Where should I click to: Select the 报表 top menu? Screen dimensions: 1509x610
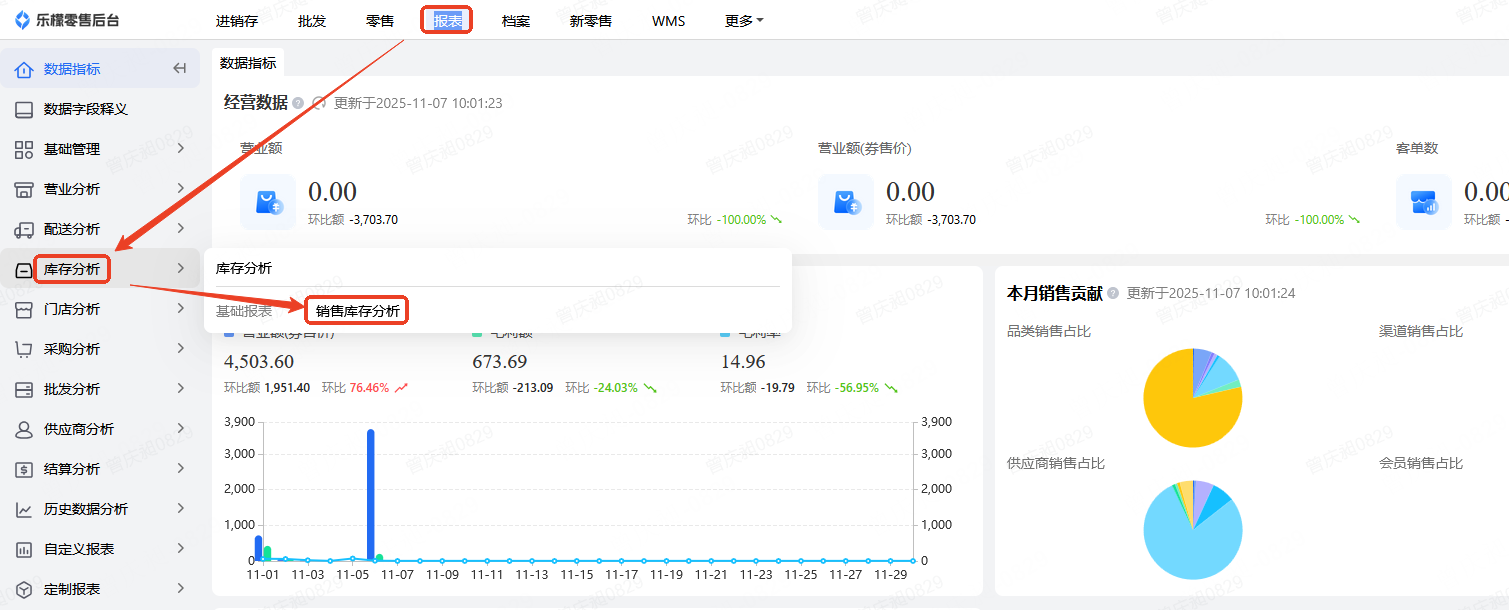[x=447, y=20]
